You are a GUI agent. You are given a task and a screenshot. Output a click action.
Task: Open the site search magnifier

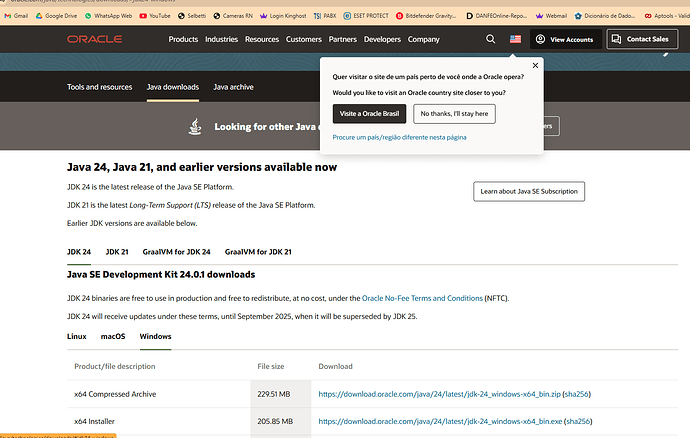click(x=491, y=39)
